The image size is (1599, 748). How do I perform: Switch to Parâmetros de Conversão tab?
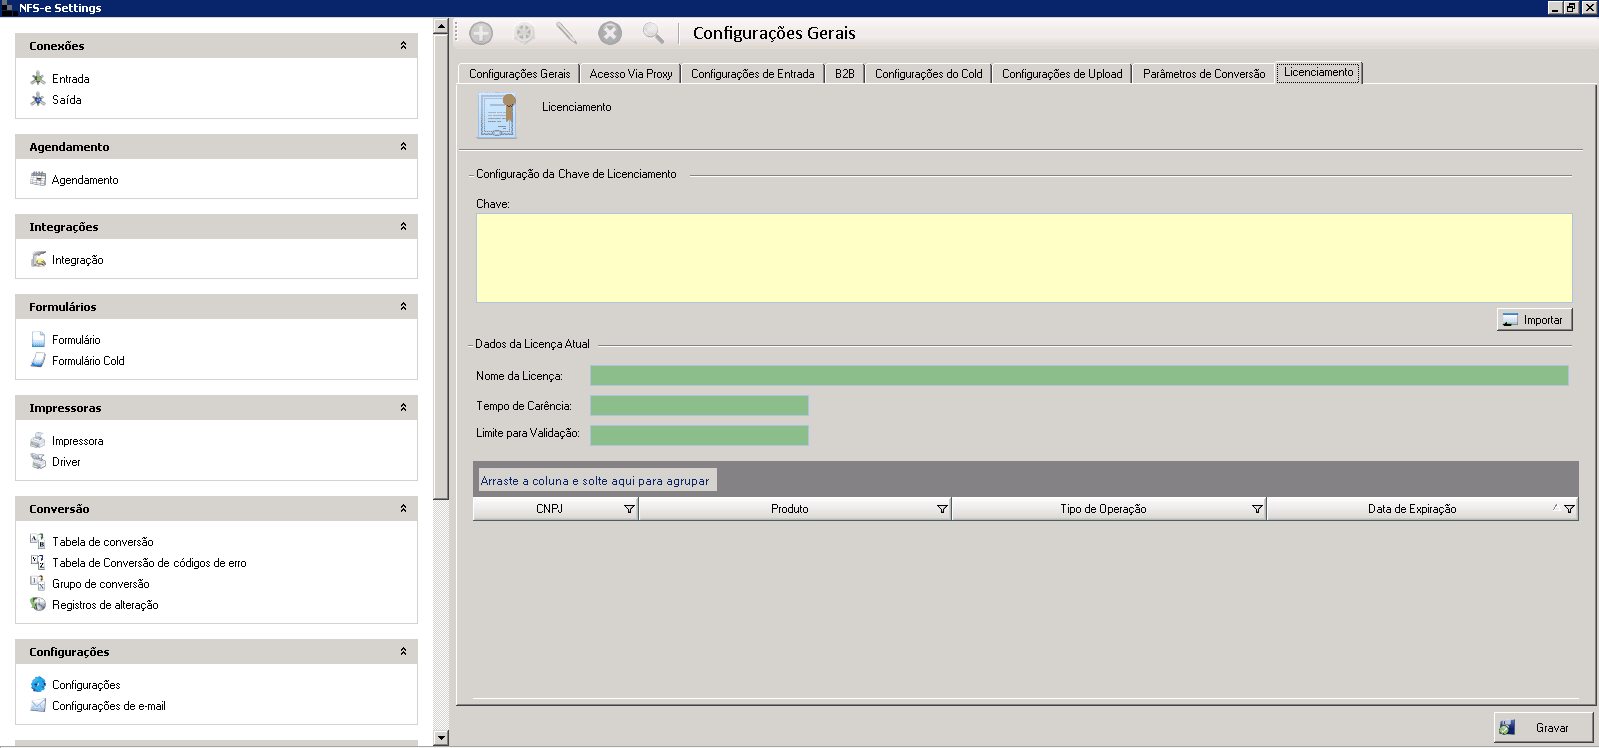tap(1203, 74)
